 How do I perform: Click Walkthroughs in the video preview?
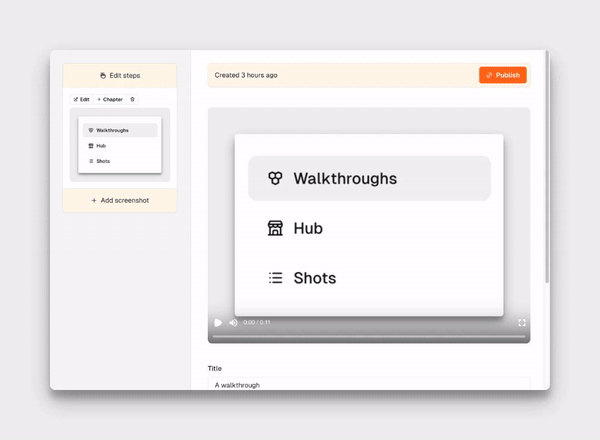tap(370, 178)
